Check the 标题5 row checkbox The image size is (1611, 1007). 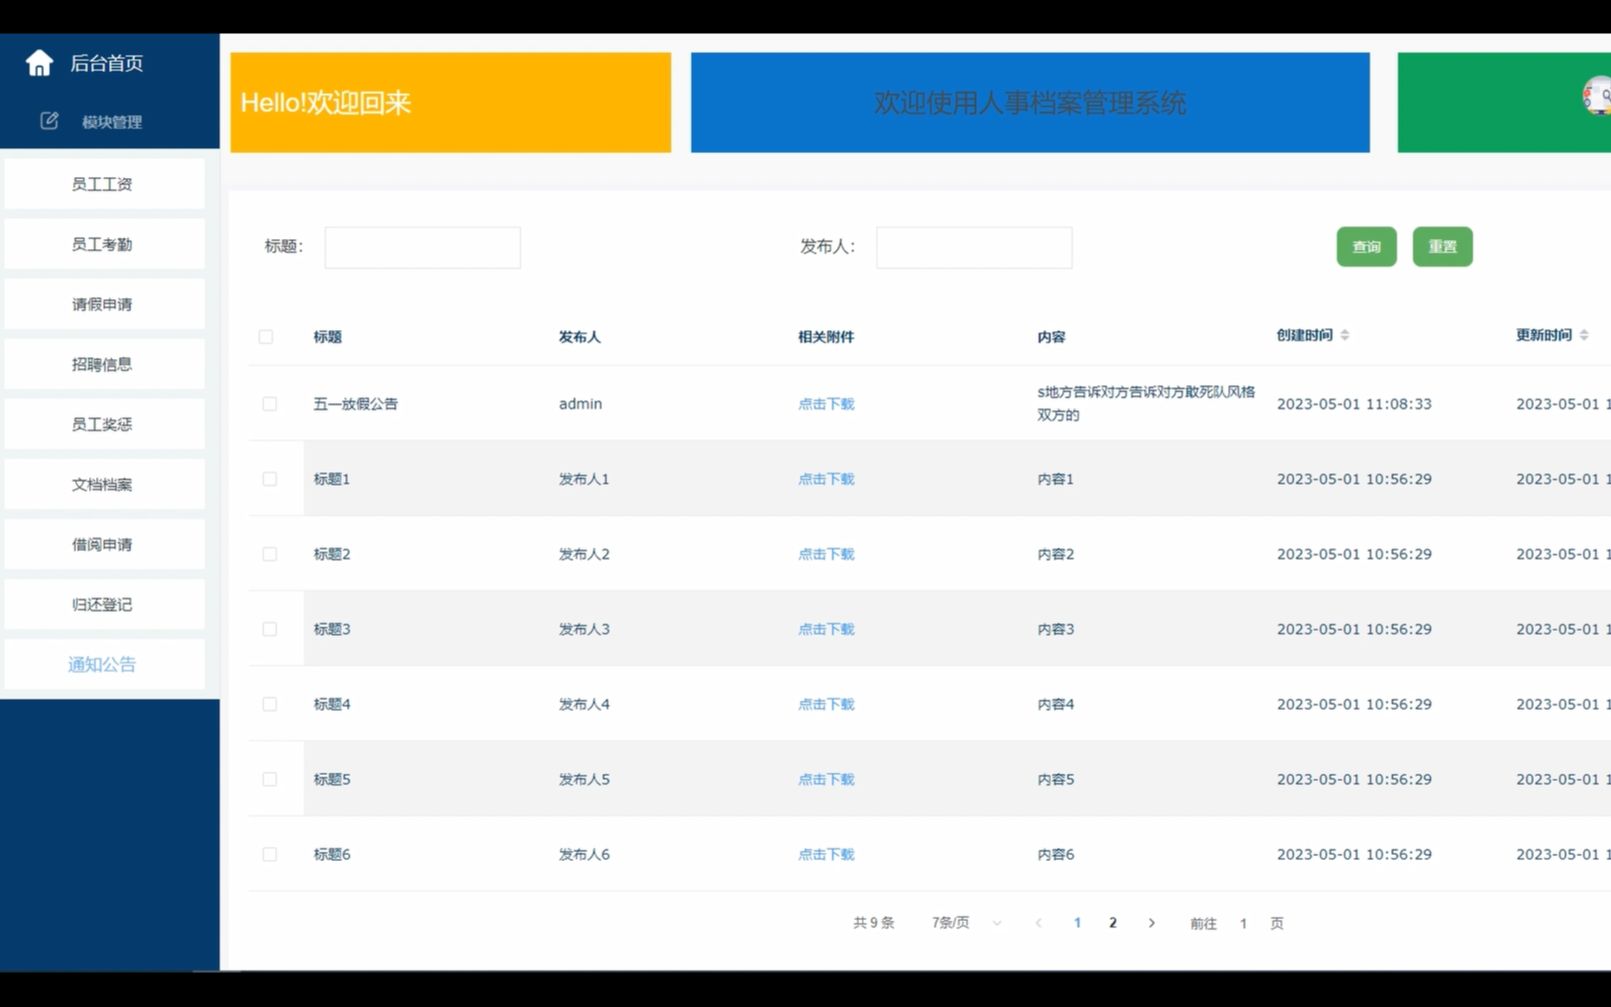pos(270,779)
